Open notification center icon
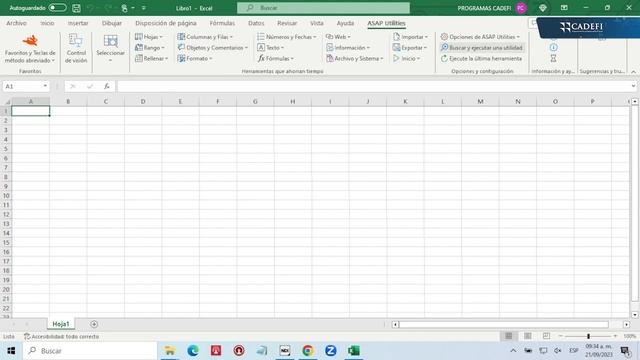Image resolution: width=640 pixels, height=360 pixels. pos(625,351)
